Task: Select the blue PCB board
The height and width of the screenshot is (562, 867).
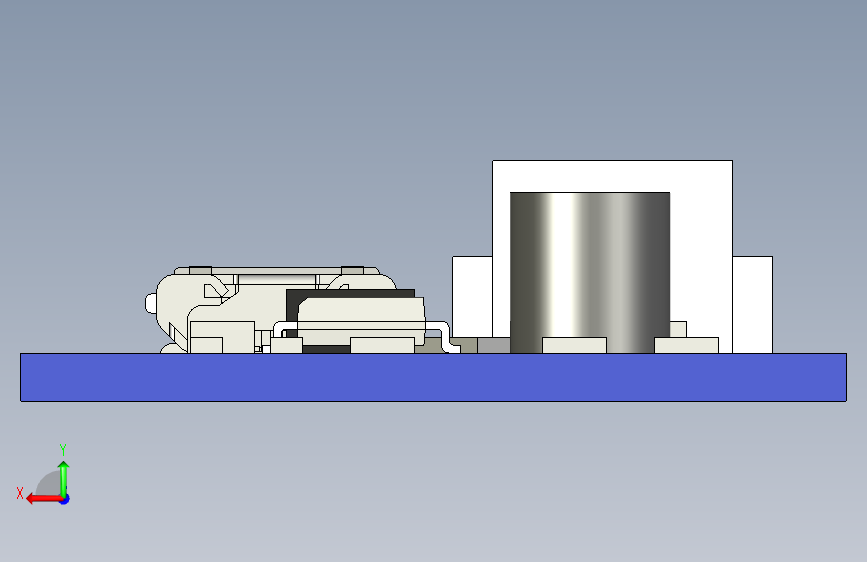Action: (433, 377)
